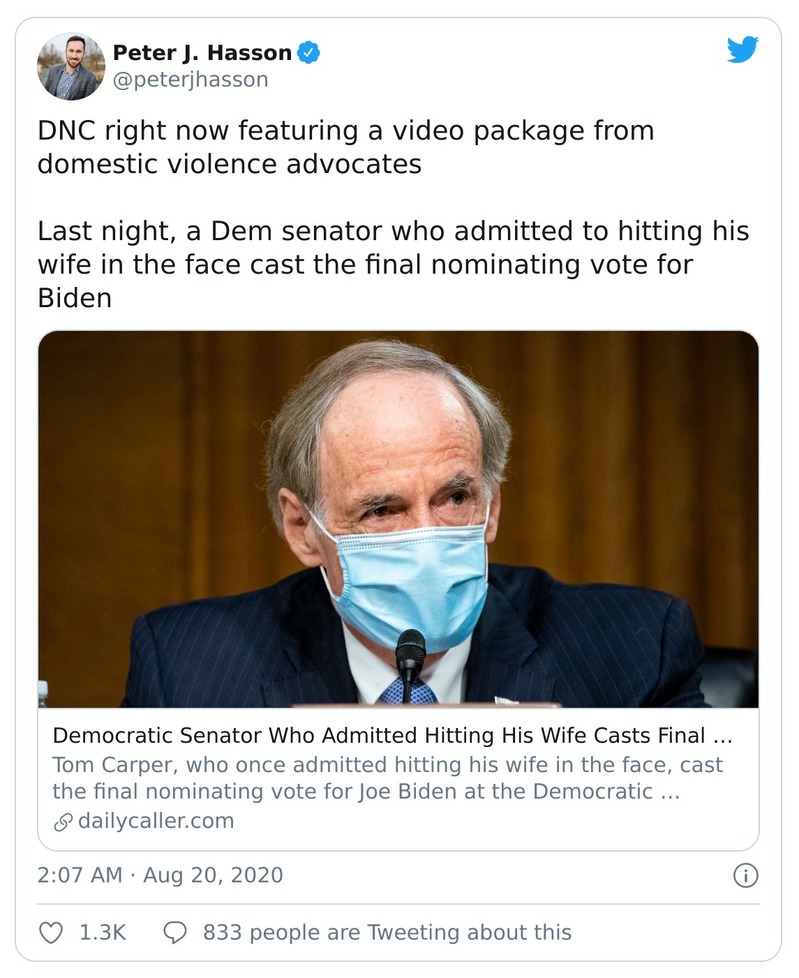Click the word "Biden" ending the tweet
The width and height of the screenshot is (799, 978).
(75, 298)
